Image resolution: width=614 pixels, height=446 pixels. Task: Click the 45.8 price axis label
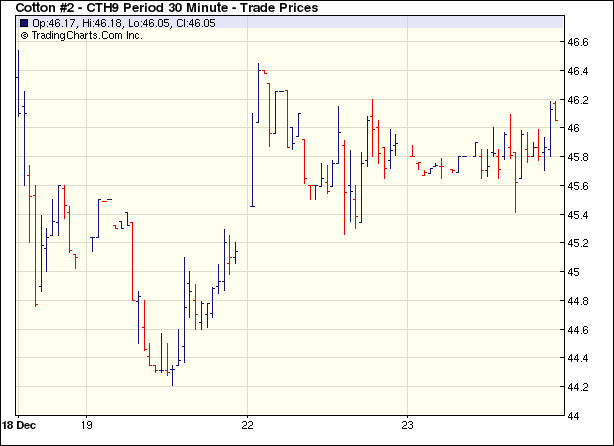[x=579, y=158]
